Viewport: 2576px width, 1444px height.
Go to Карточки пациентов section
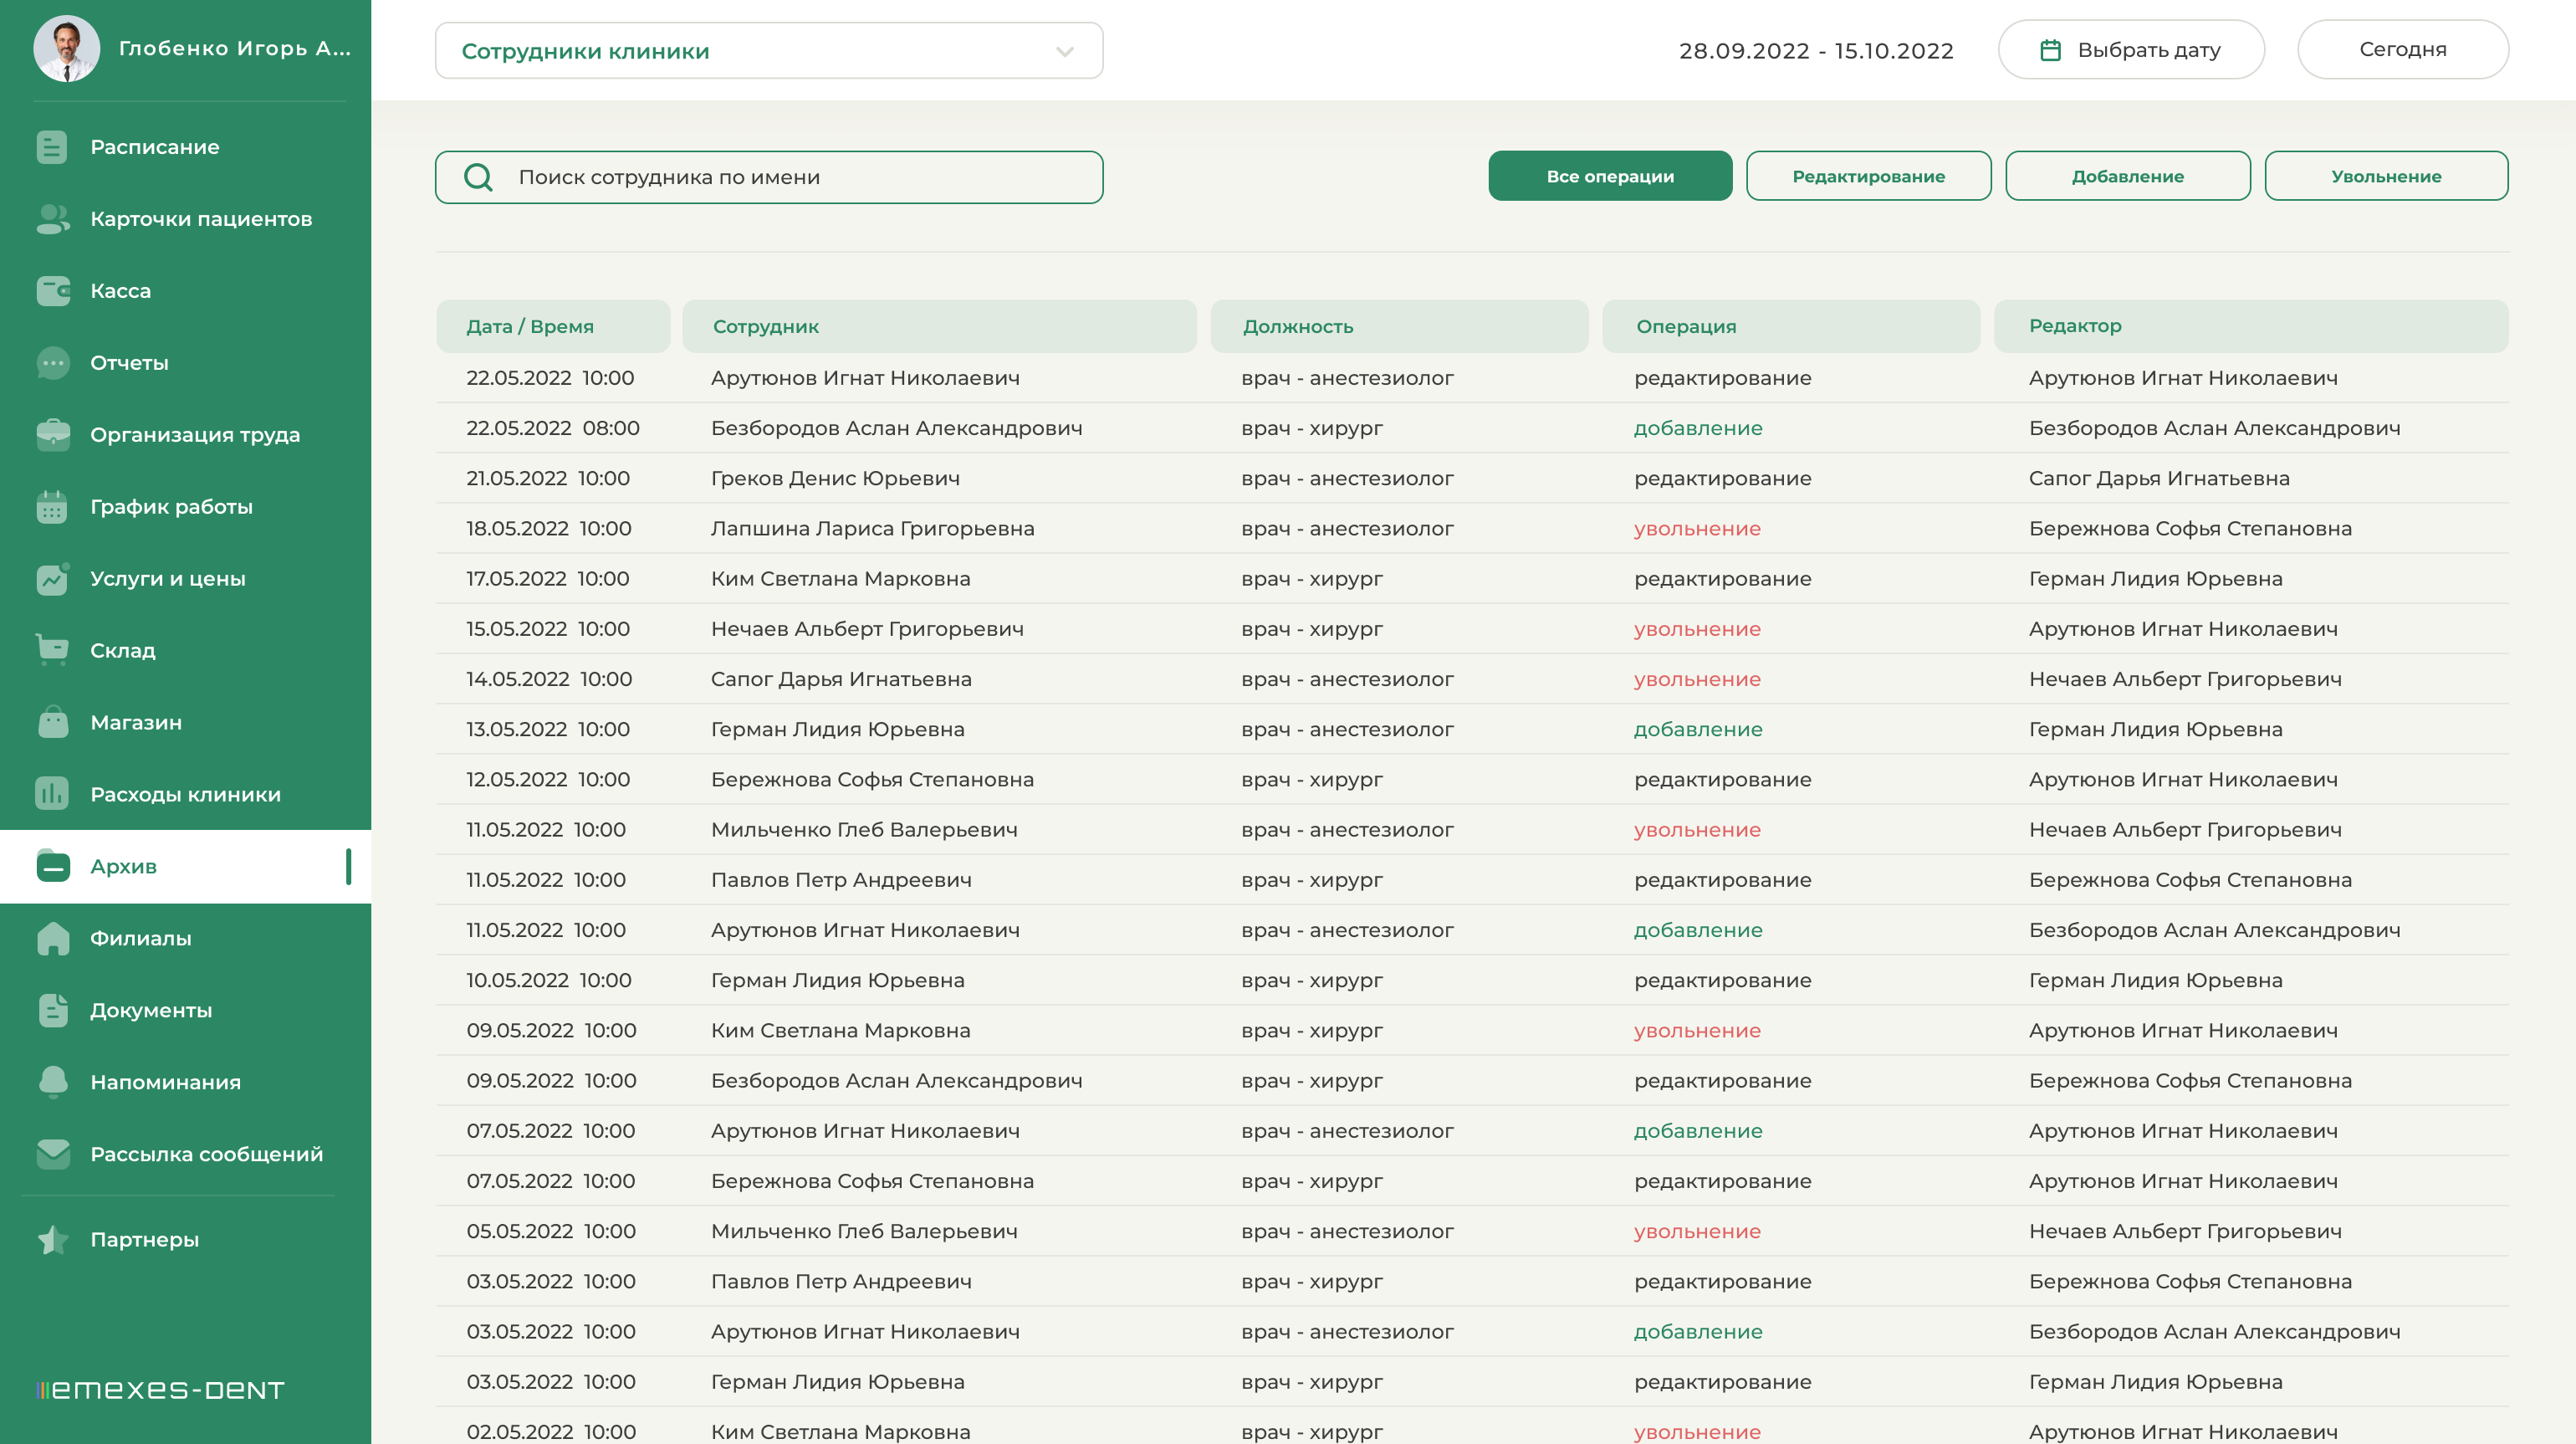pyautogui.click(x=201, y=219)
